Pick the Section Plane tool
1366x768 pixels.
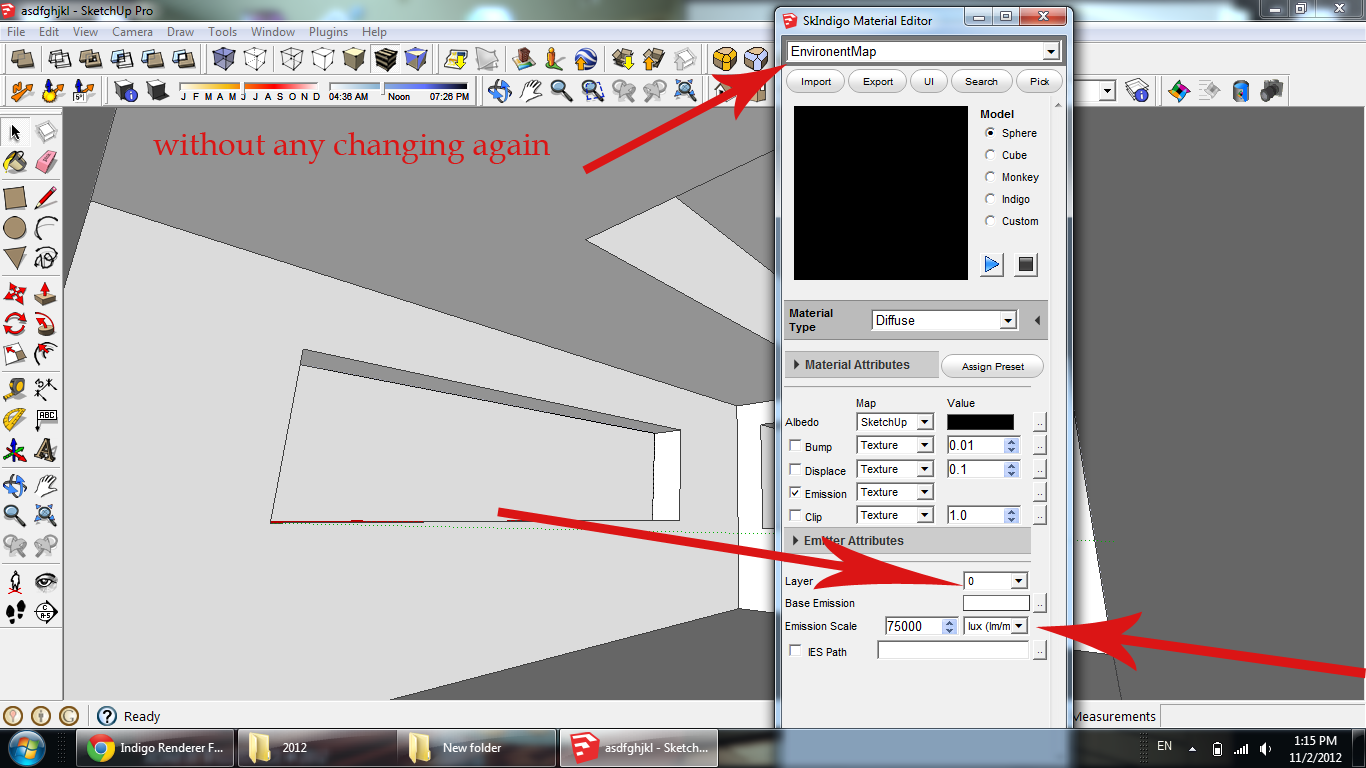(46, 612)
